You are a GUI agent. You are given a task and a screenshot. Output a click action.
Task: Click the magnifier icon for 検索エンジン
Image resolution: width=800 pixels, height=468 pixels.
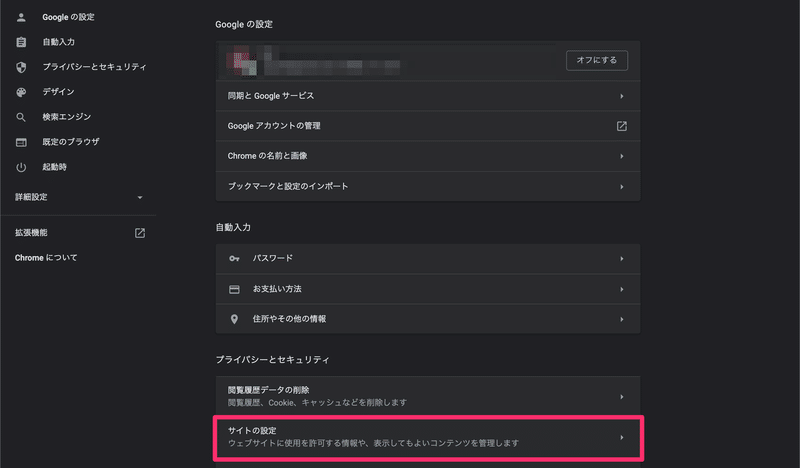pyautogui.click(x=21, y=117)
